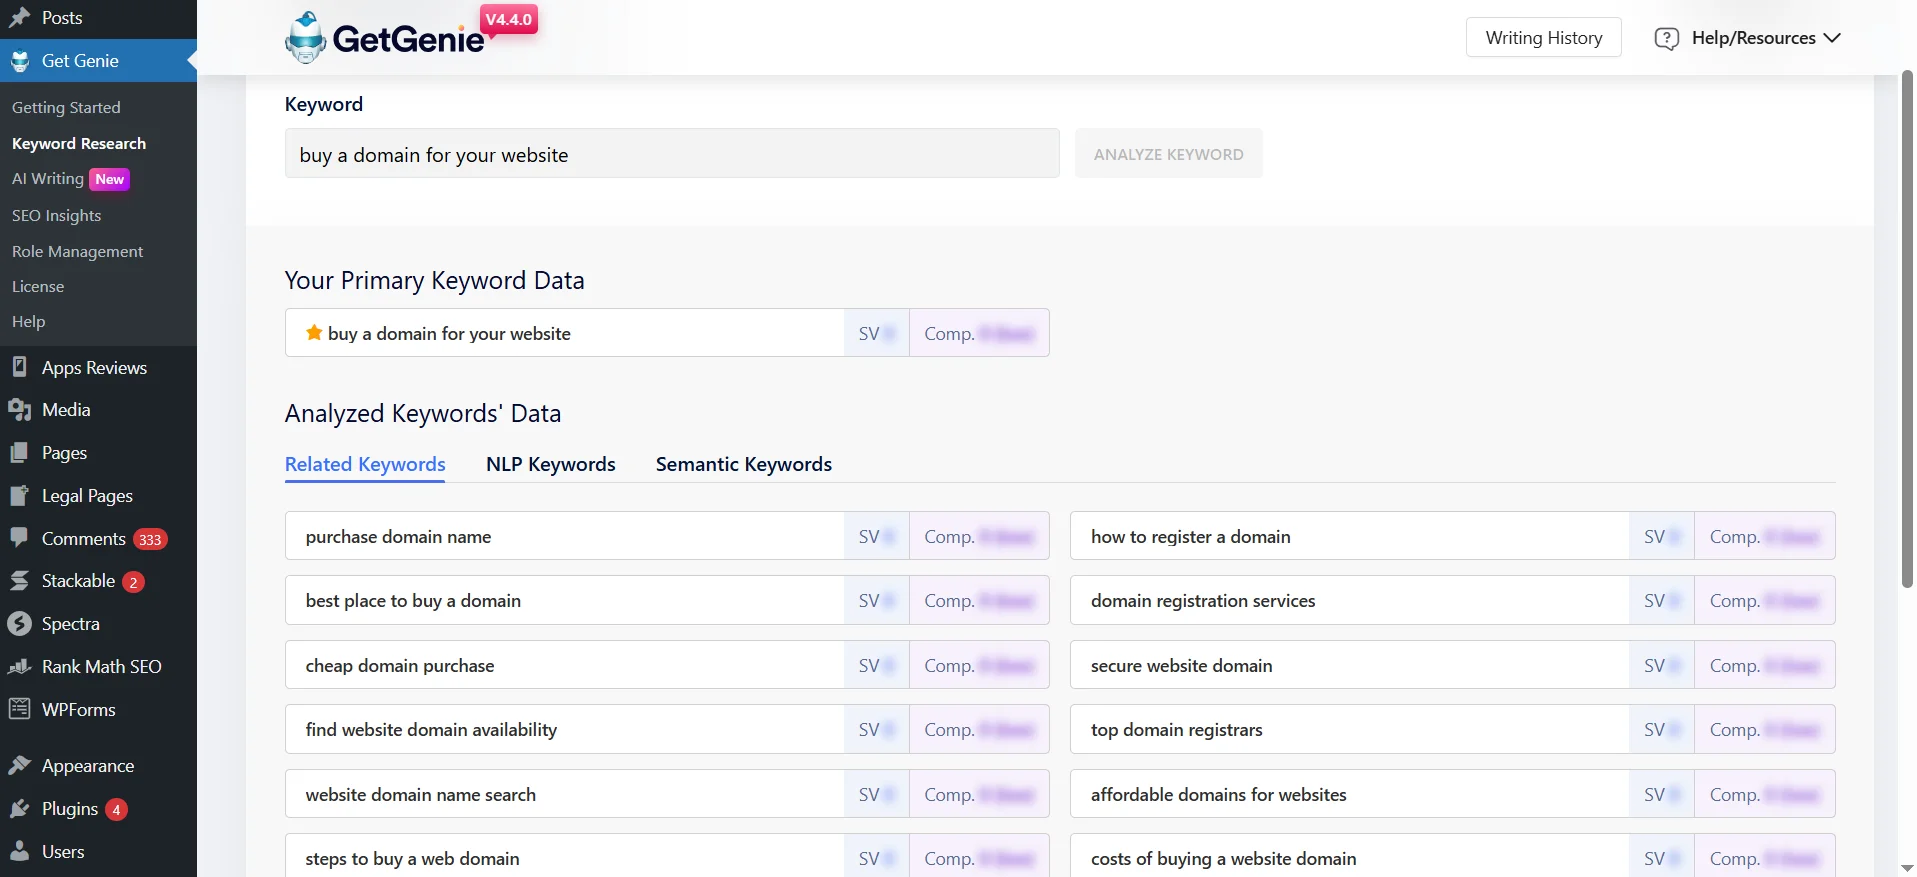
Task: Open the Rank Math SEO menu link
Action: [102, 667]
